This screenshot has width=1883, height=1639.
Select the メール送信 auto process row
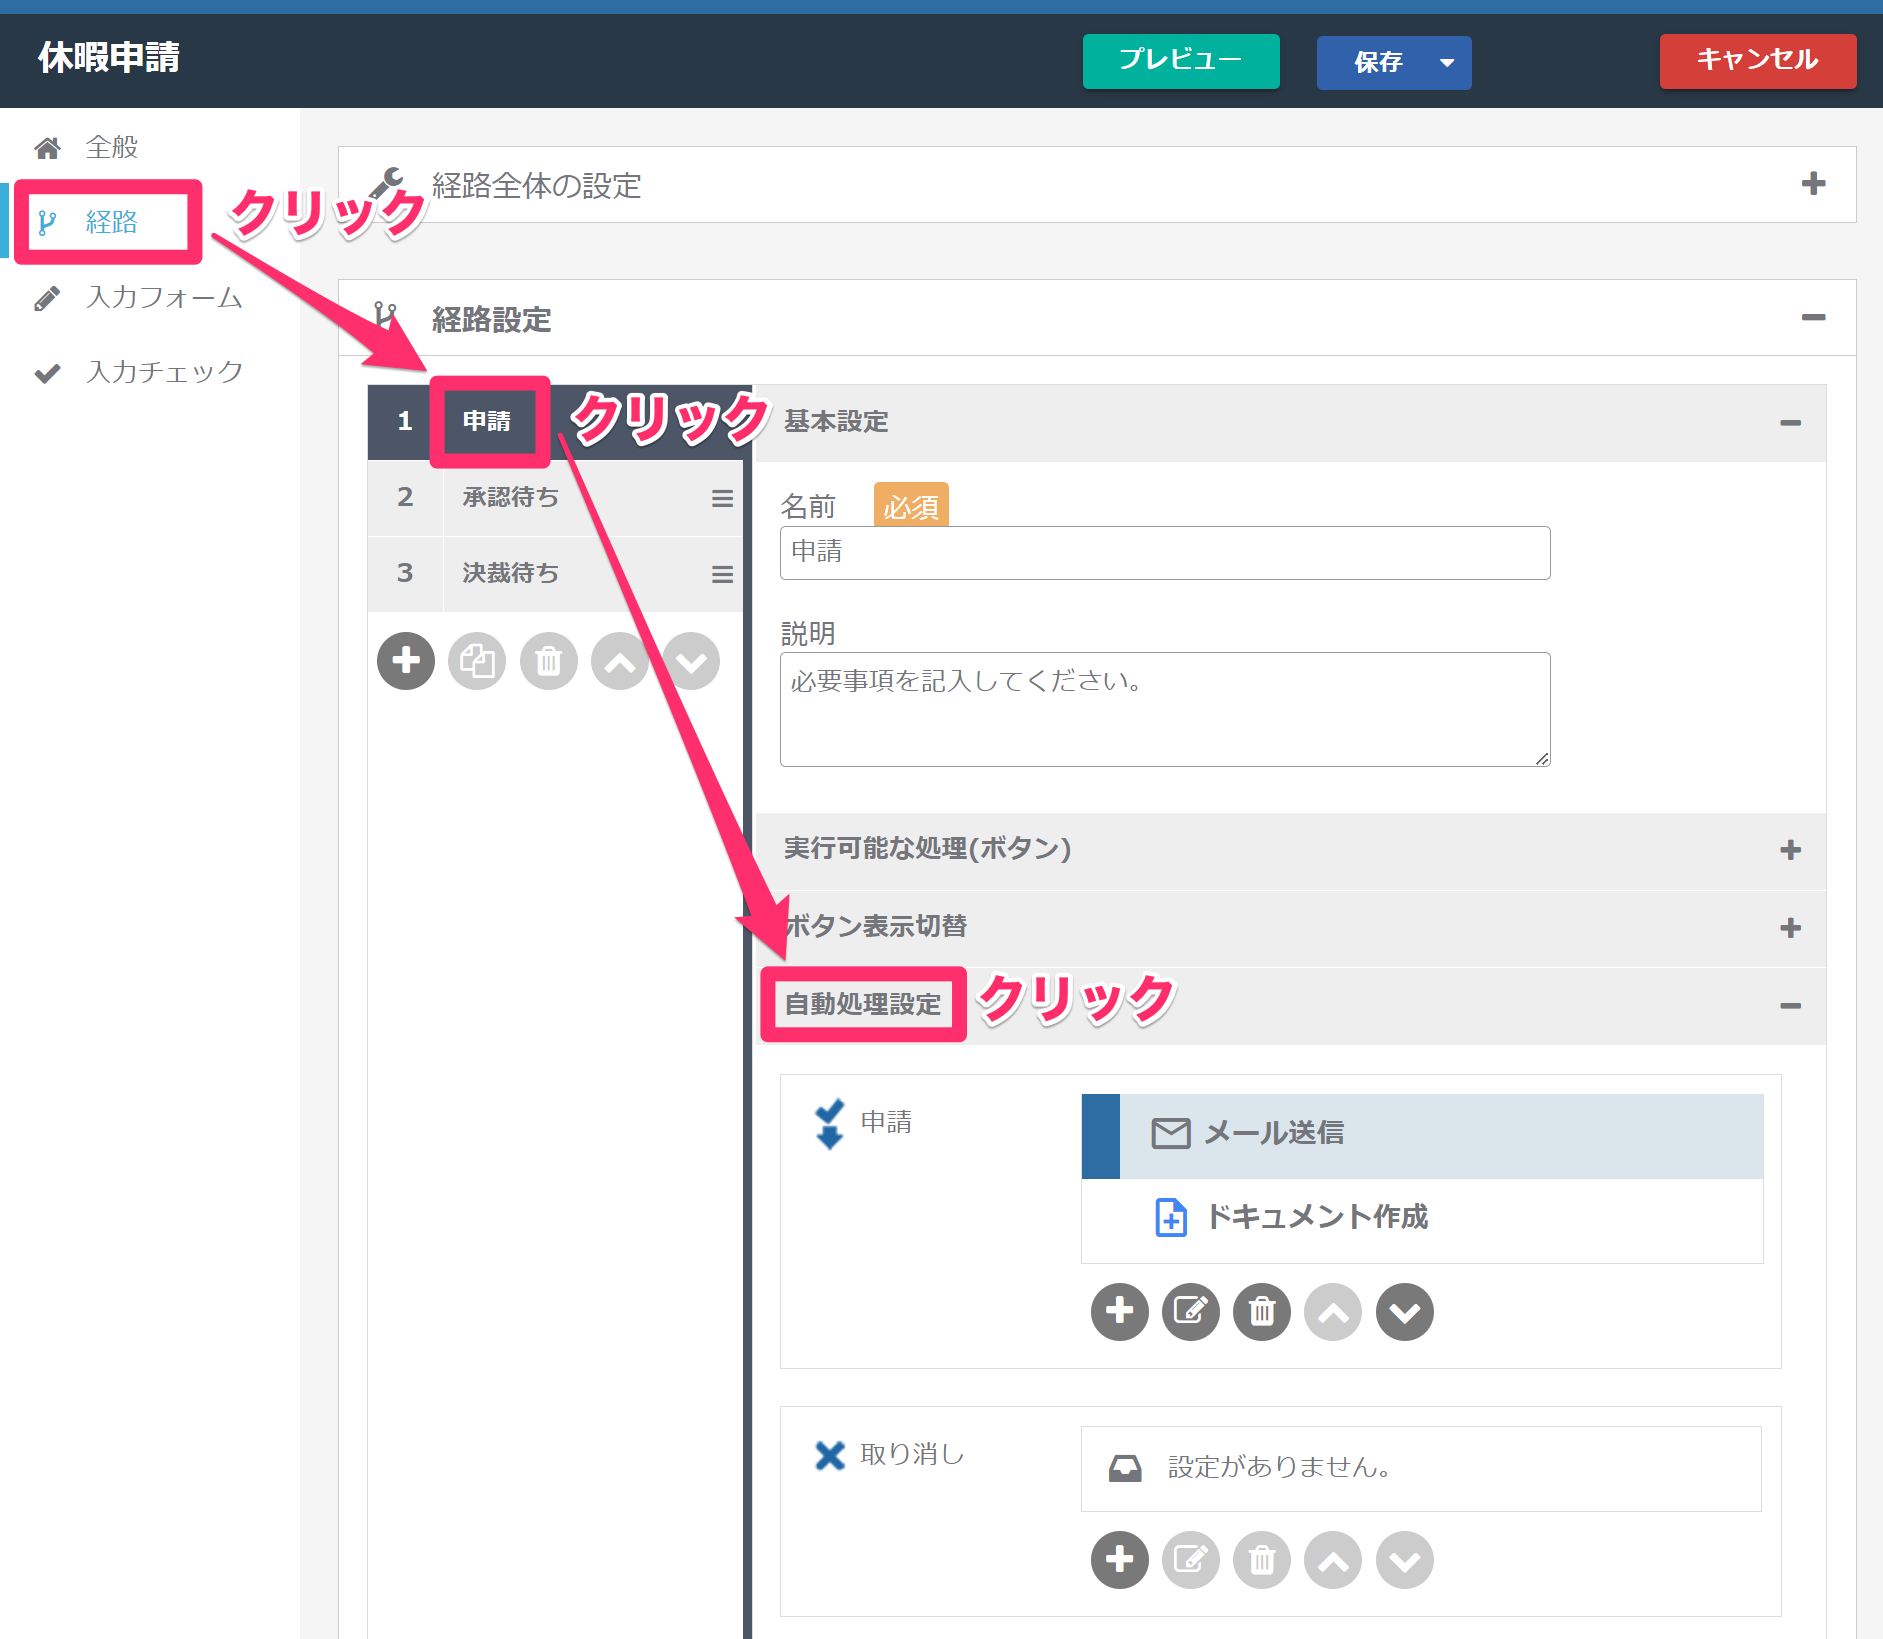[1422, 1136]
